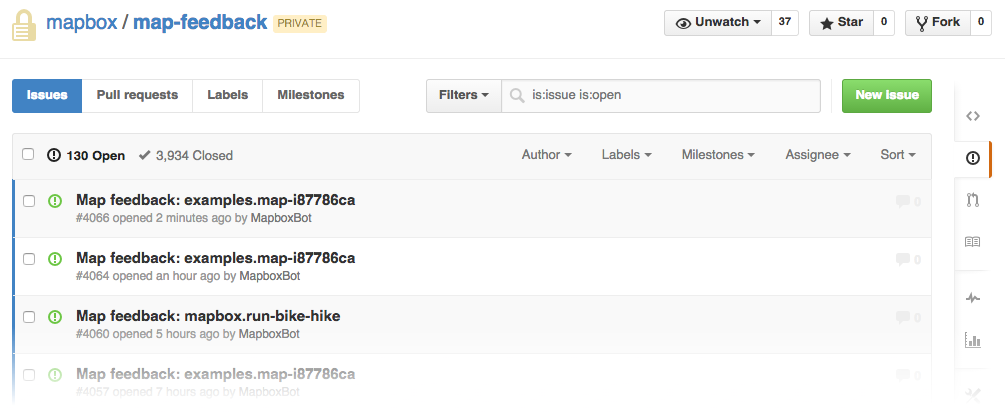Open the Graphs bar chart sidebar icon
The image size is (1005, 413).
(973, 341)
